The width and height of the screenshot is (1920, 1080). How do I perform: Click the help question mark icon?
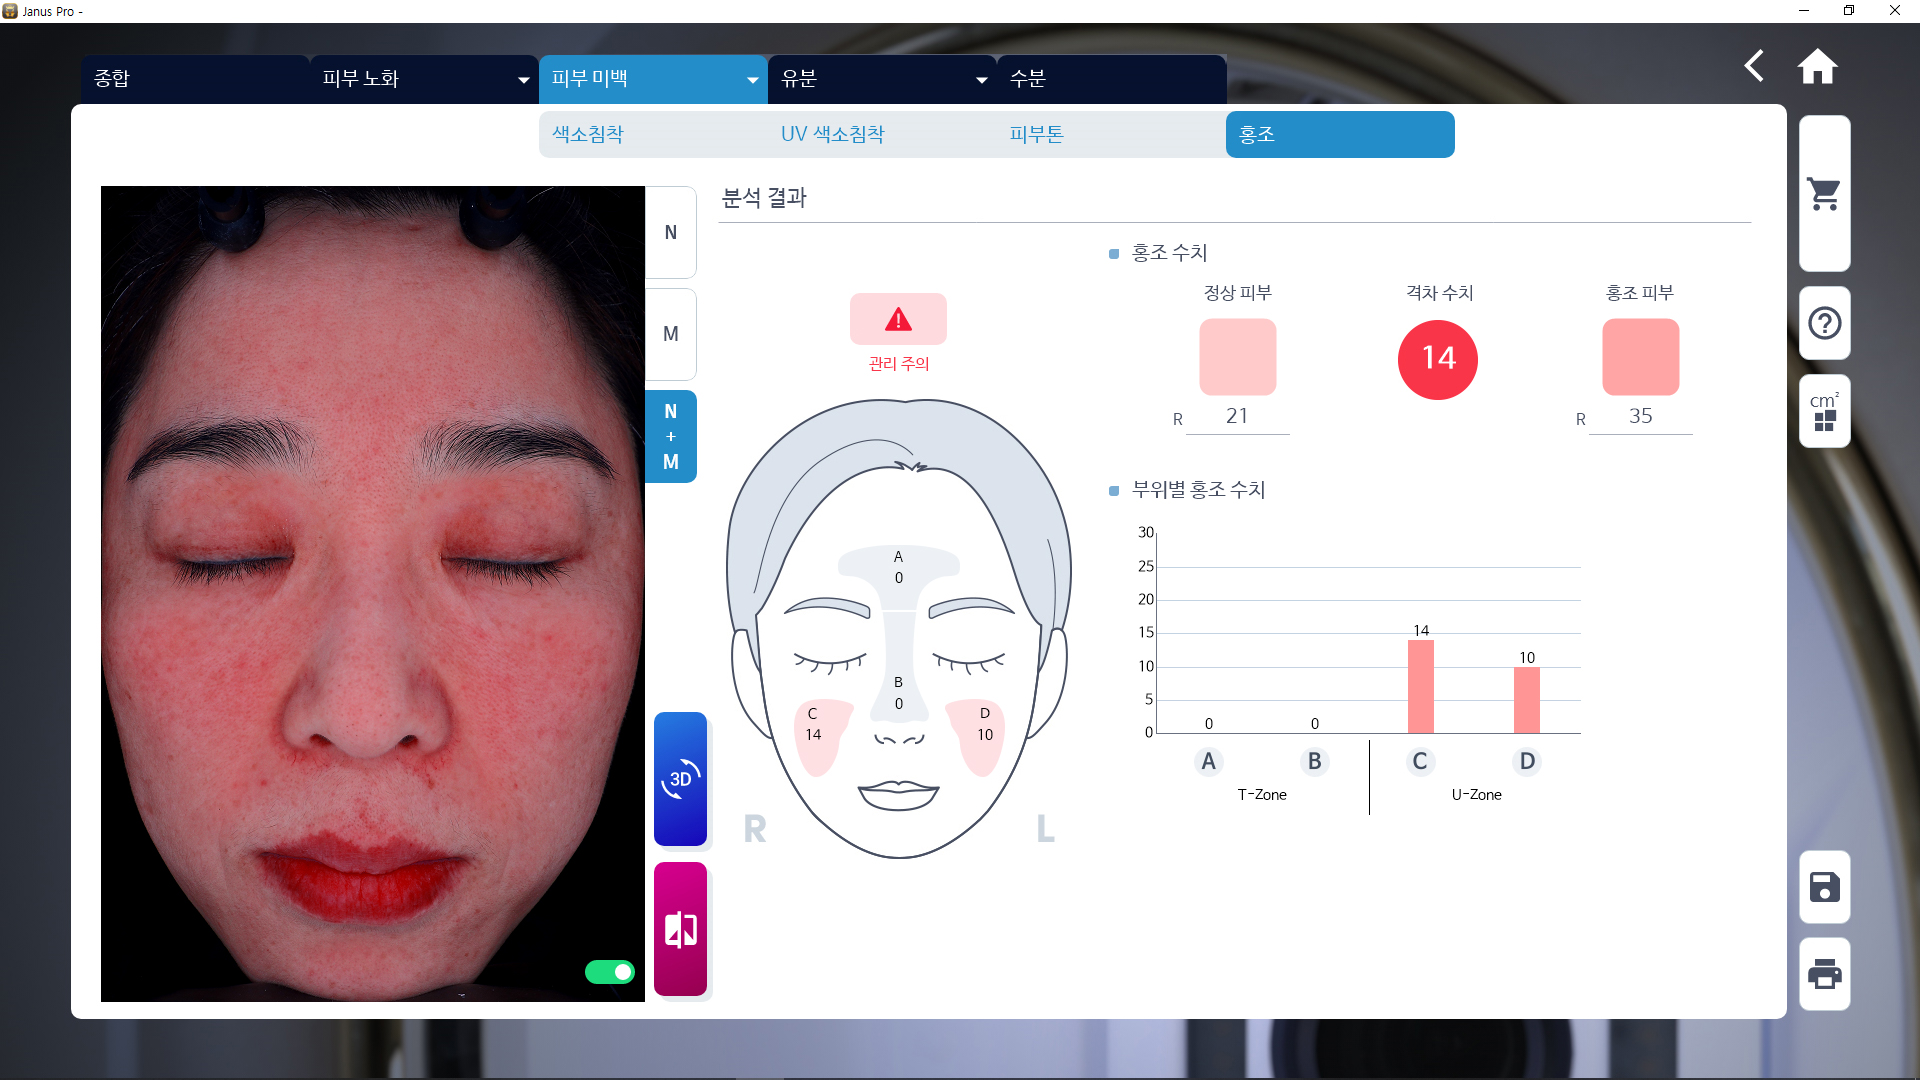[x=1824, y=323]
